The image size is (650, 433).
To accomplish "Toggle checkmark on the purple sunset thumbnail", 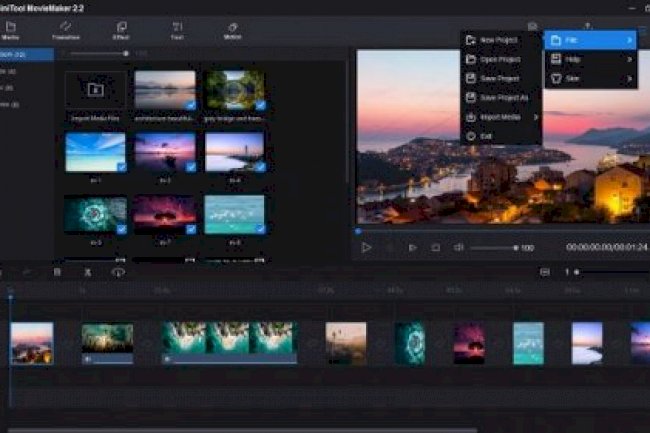I will [191, 167].
